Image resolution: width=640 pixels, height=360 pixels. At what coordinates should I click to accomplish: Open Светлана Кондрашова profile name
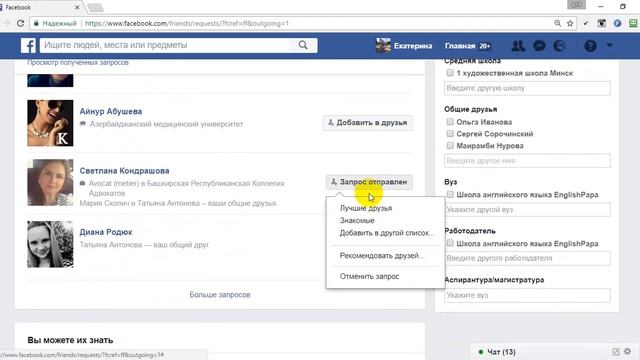pyautogui.click(x=124, y=171)
